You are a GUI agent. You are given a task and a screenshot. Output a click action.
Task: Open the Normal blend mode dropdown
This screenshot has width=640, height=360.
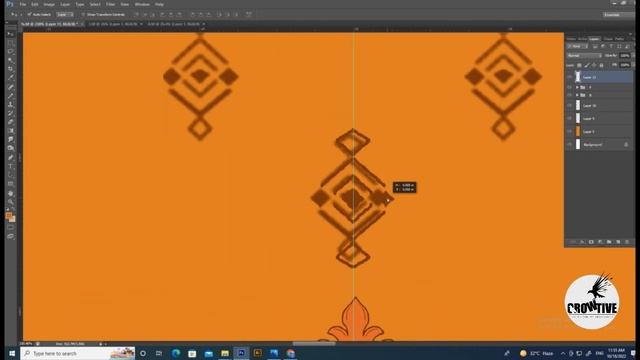click(584, 56)
